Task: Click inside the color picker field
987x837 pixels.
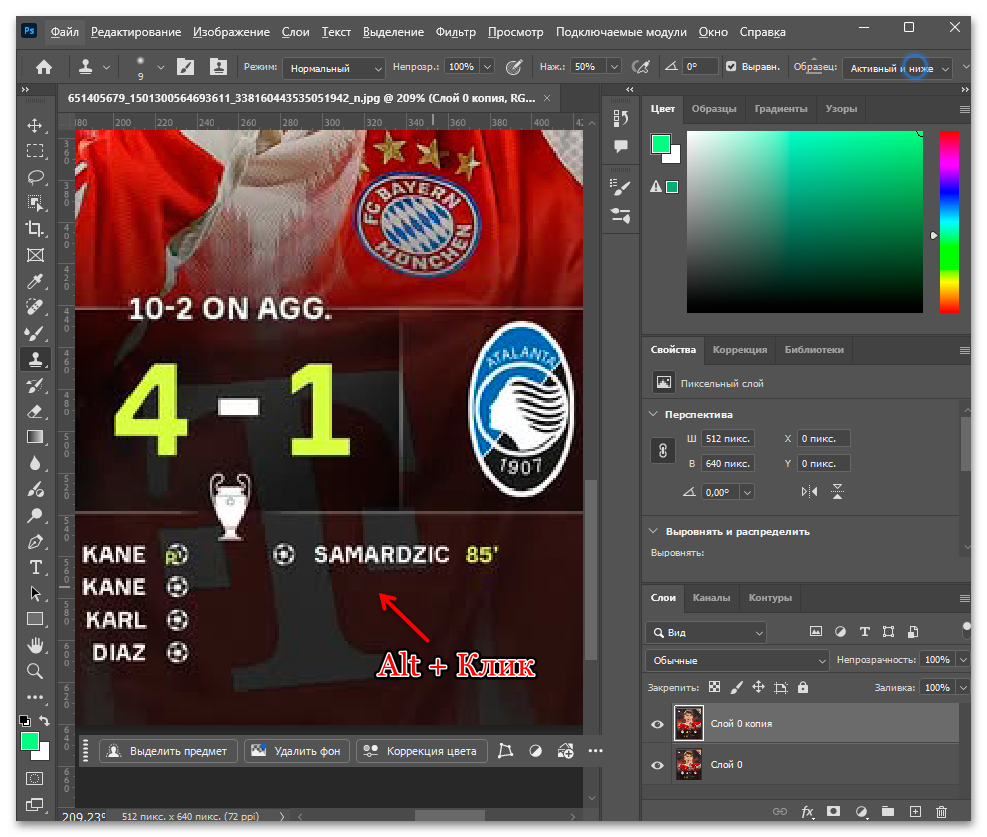Action: [804, 222]
